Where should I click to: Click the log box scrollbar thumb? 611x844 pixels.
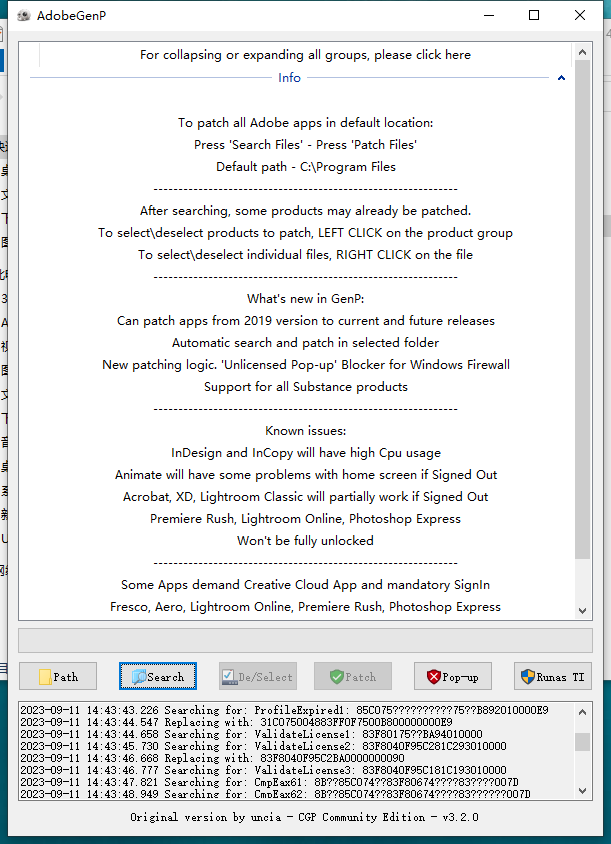click(583, 742)
